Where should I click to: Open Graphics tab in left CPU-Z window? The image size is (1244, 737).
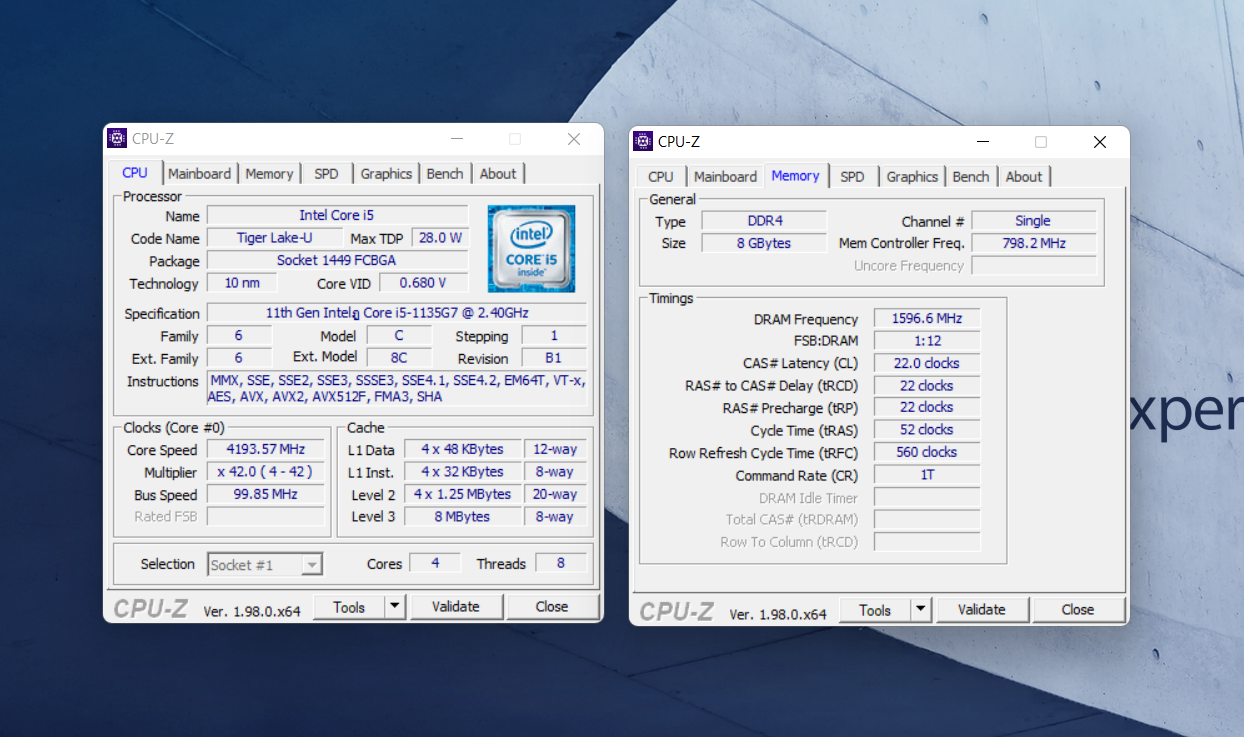pos(386,174)
